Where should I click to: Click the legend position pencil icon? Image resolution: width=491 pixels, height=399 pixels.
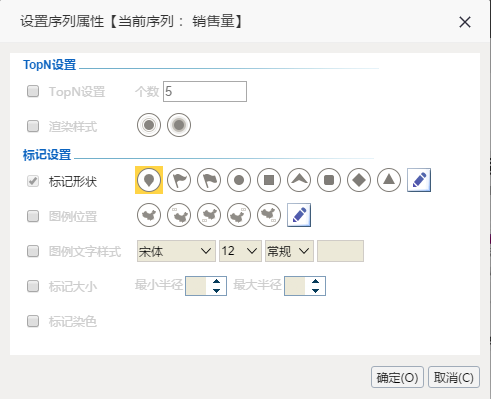tap(299, 215)
